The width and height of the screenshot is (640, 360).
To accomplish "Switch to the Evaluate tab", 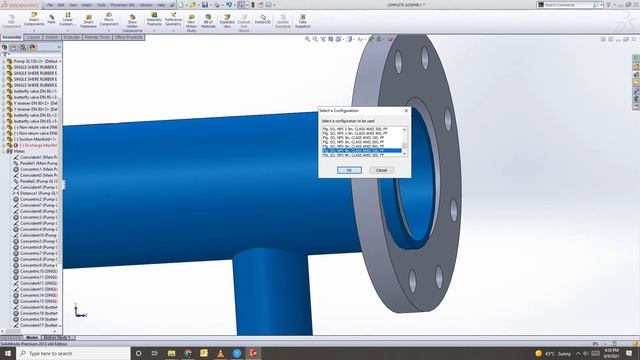I will [x=72, y=37].
